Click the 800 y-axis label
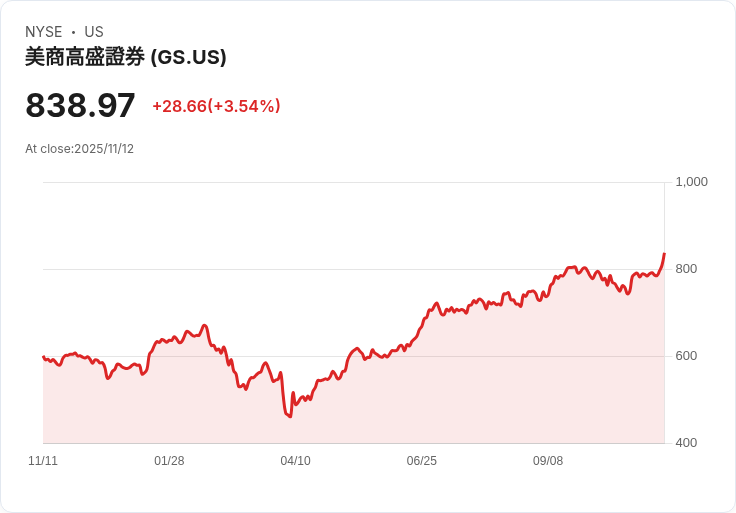Image resolution: width=736 pixels, height=513 pixels. tap(686, 269)
